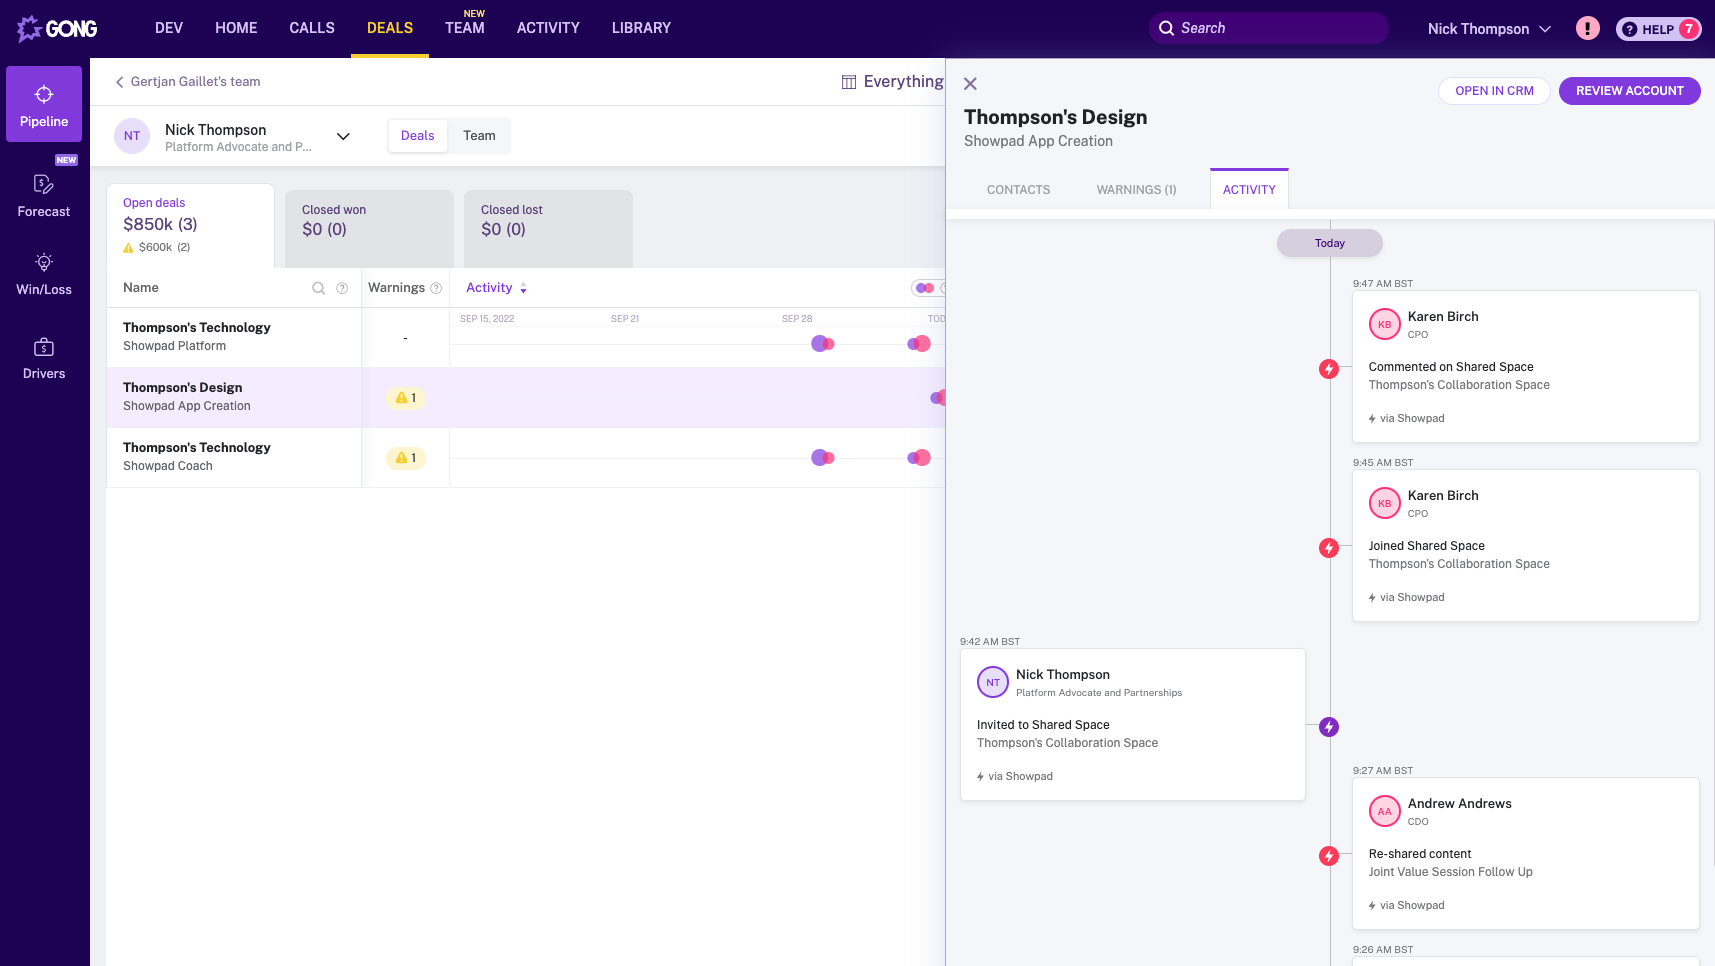The height and width of the screenshot is (966, 1715).
Task: Switch to the Team view toggle
Action: point(479,136)
